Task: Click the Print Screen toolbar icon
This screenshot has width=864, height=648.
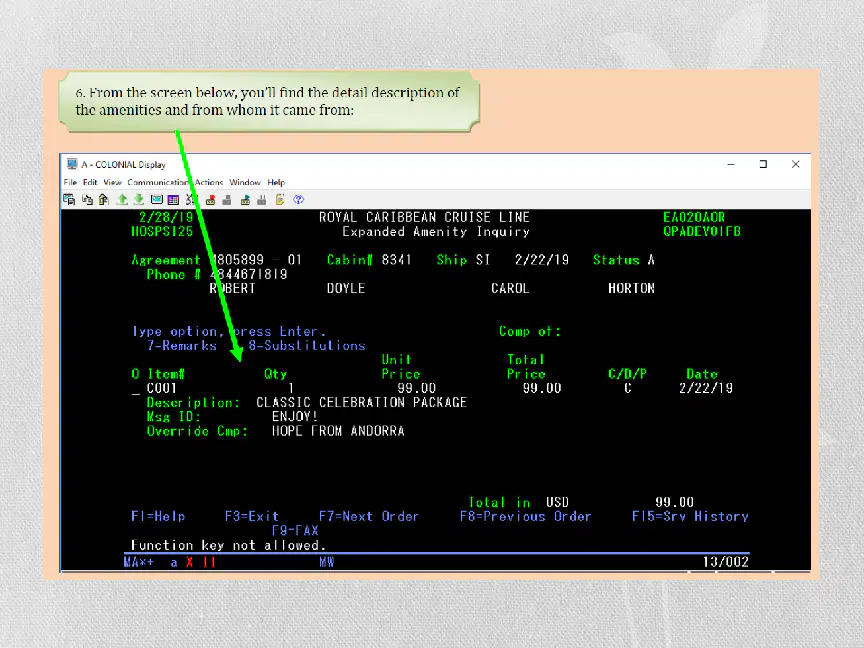Action: [x=69, y=199]
